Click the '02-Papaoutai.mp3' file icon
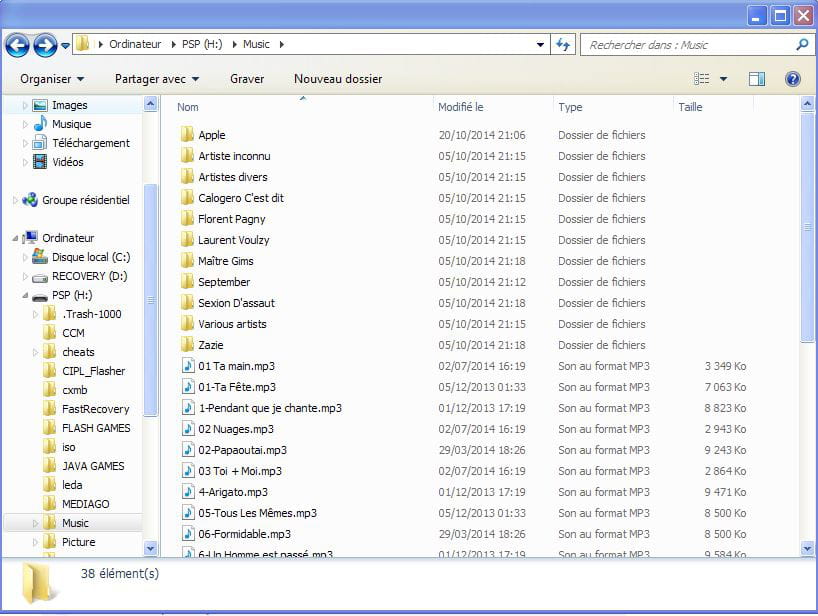The height and width of the screenshot is (616, 818). (188, 450)
